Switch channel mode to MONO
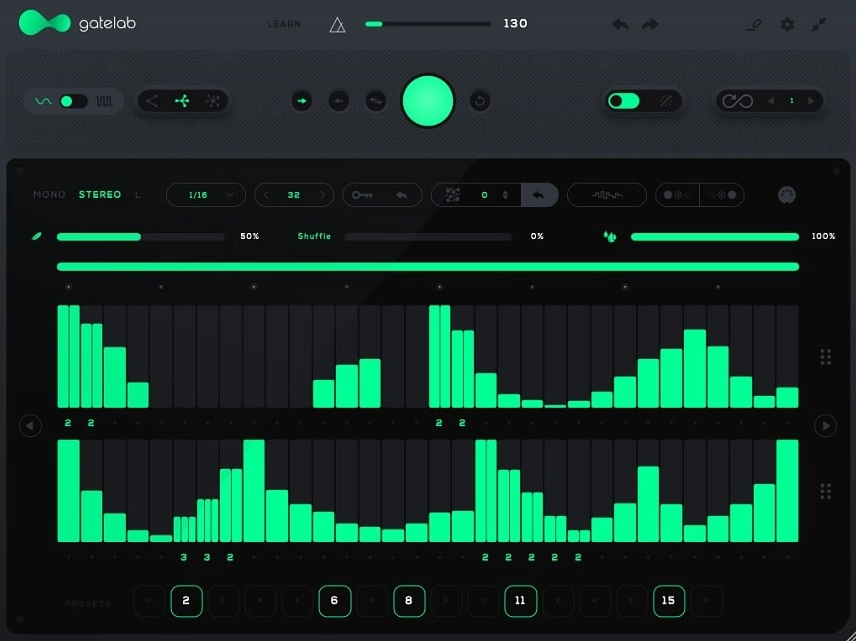The width and height of the screenshot is (856, 641). pos(49,195)
